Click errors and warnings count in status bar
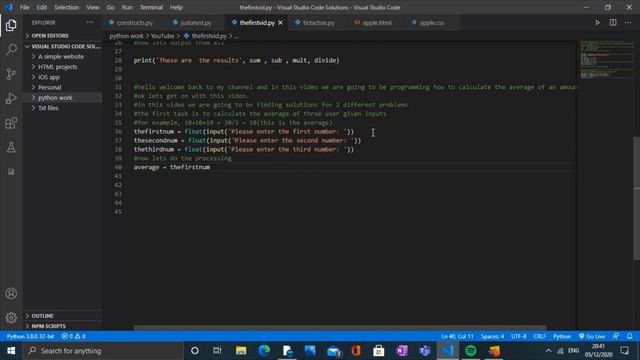The image size is (640, 360). pos(73,336)
